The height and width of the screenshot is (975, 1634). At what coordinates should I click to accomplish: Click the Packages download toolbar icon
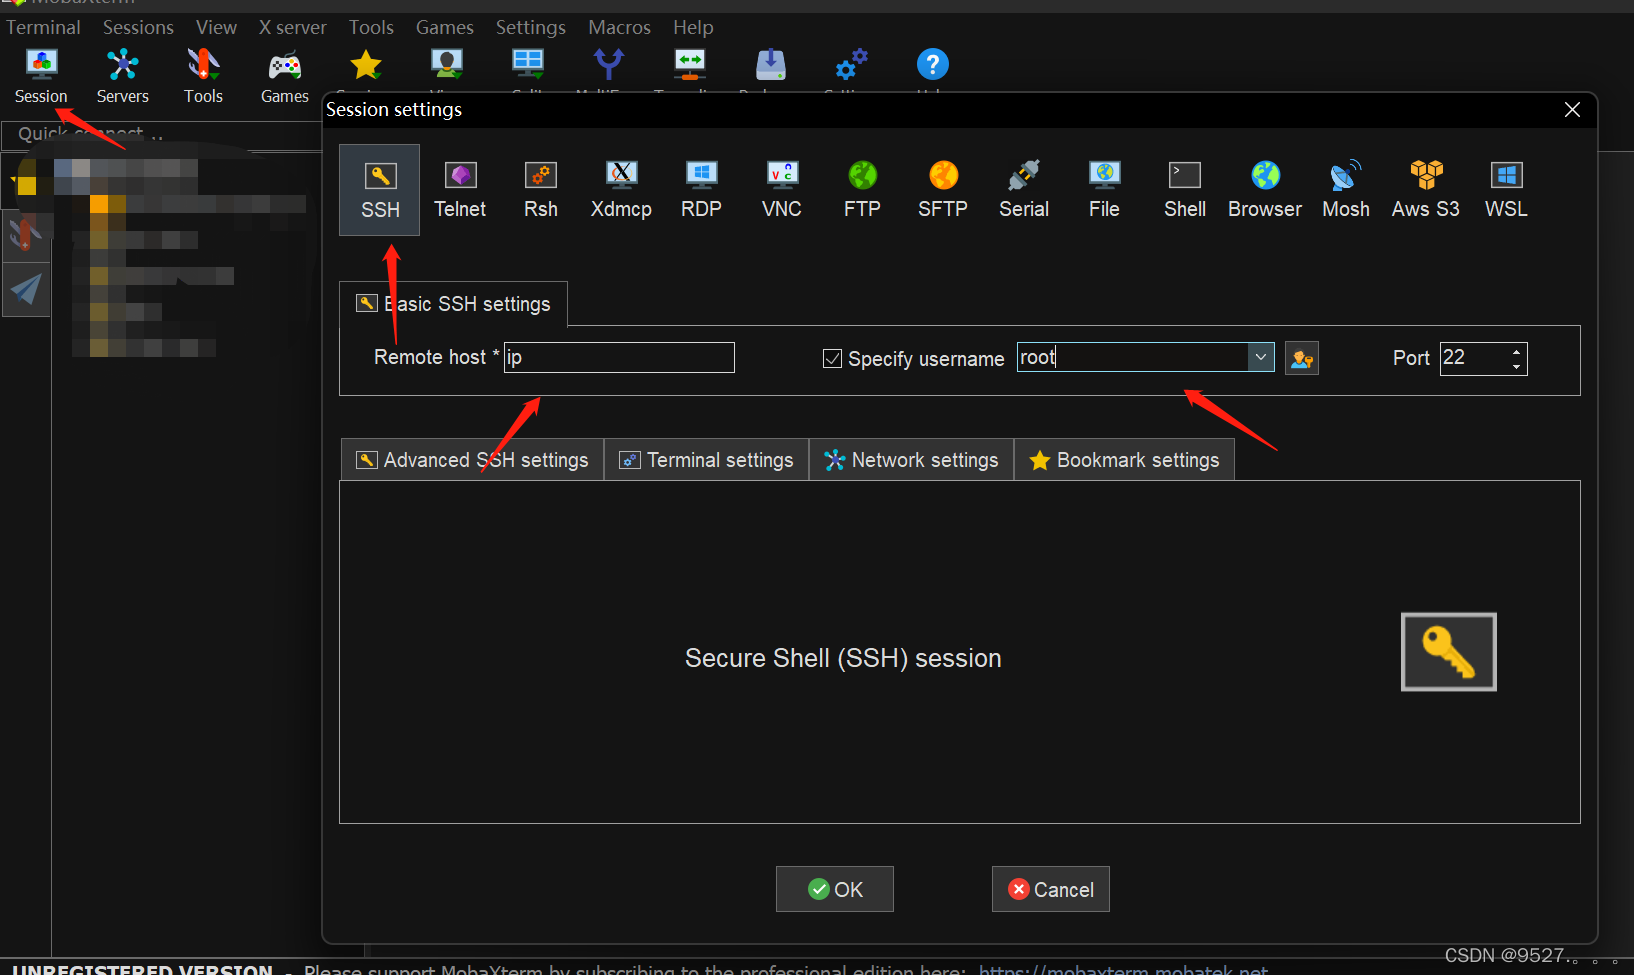tap(771, 66)
